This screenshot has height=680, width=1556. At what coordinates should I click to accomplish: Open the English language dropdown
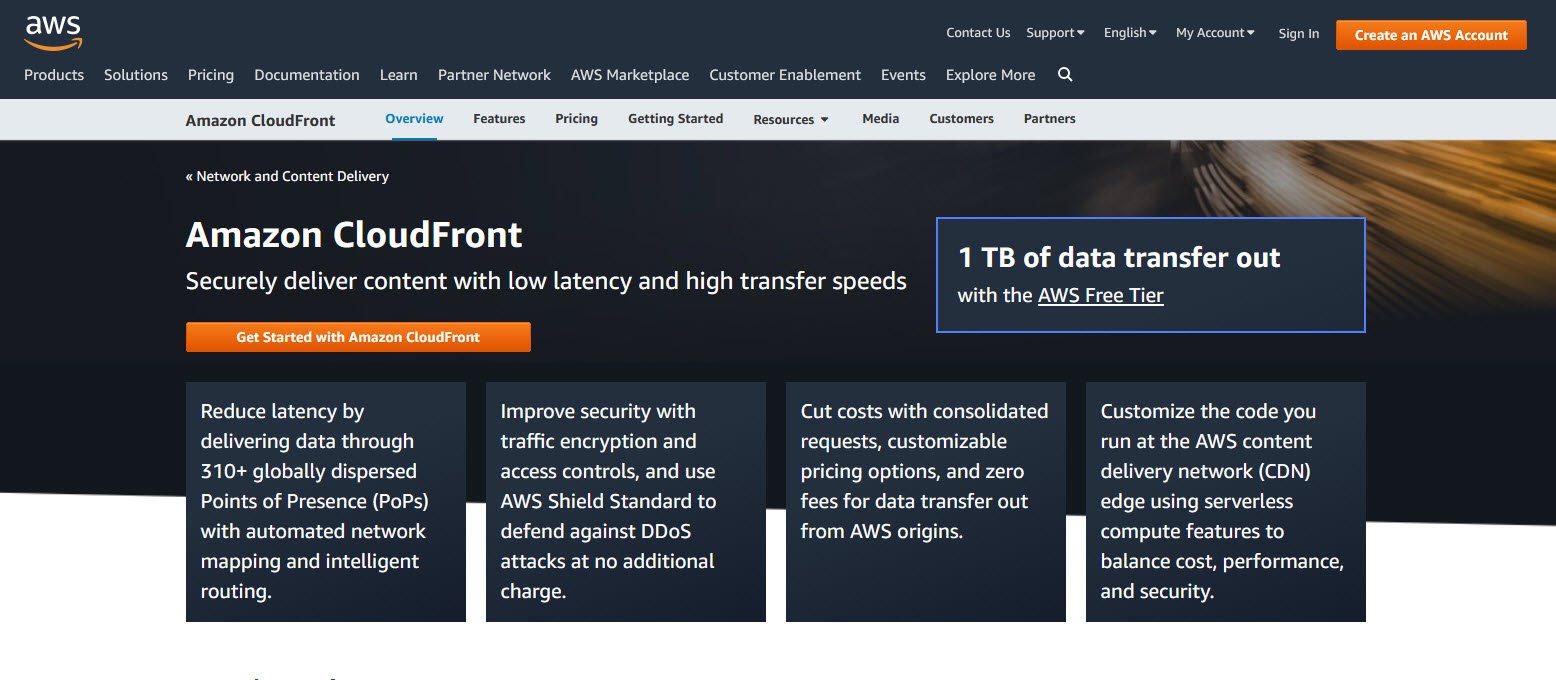[1130, 33]
